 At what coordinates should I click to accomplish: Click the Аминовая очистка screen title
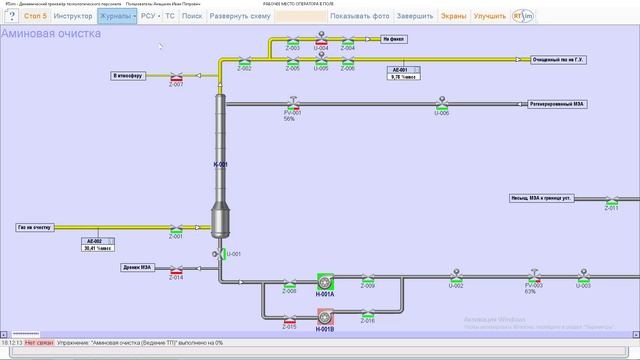click(x=51, y=33)
